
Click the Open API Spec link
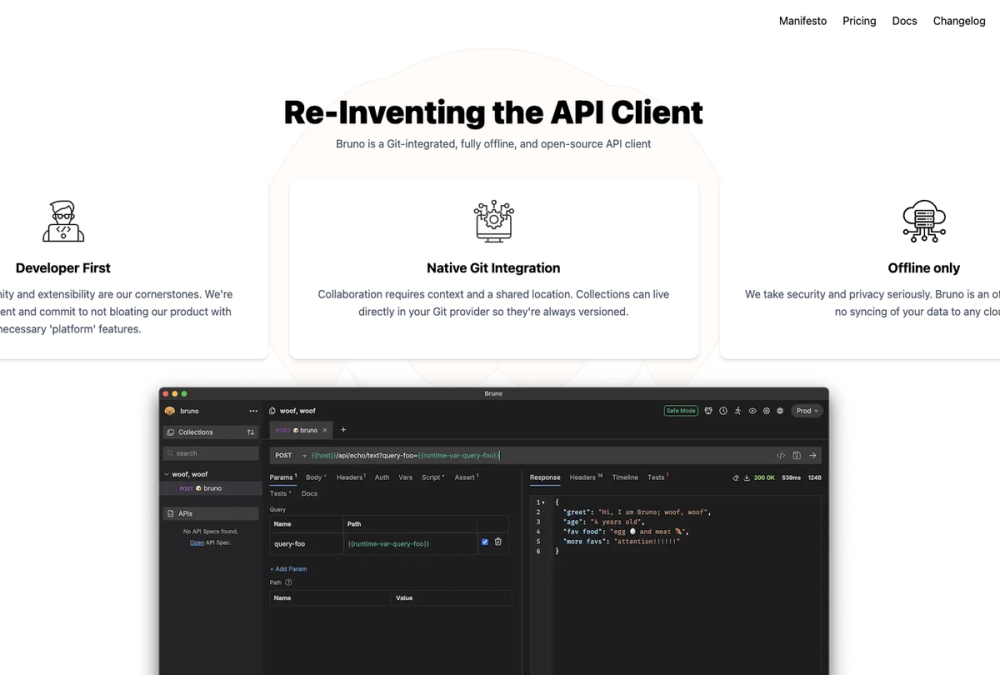(196, 543)
